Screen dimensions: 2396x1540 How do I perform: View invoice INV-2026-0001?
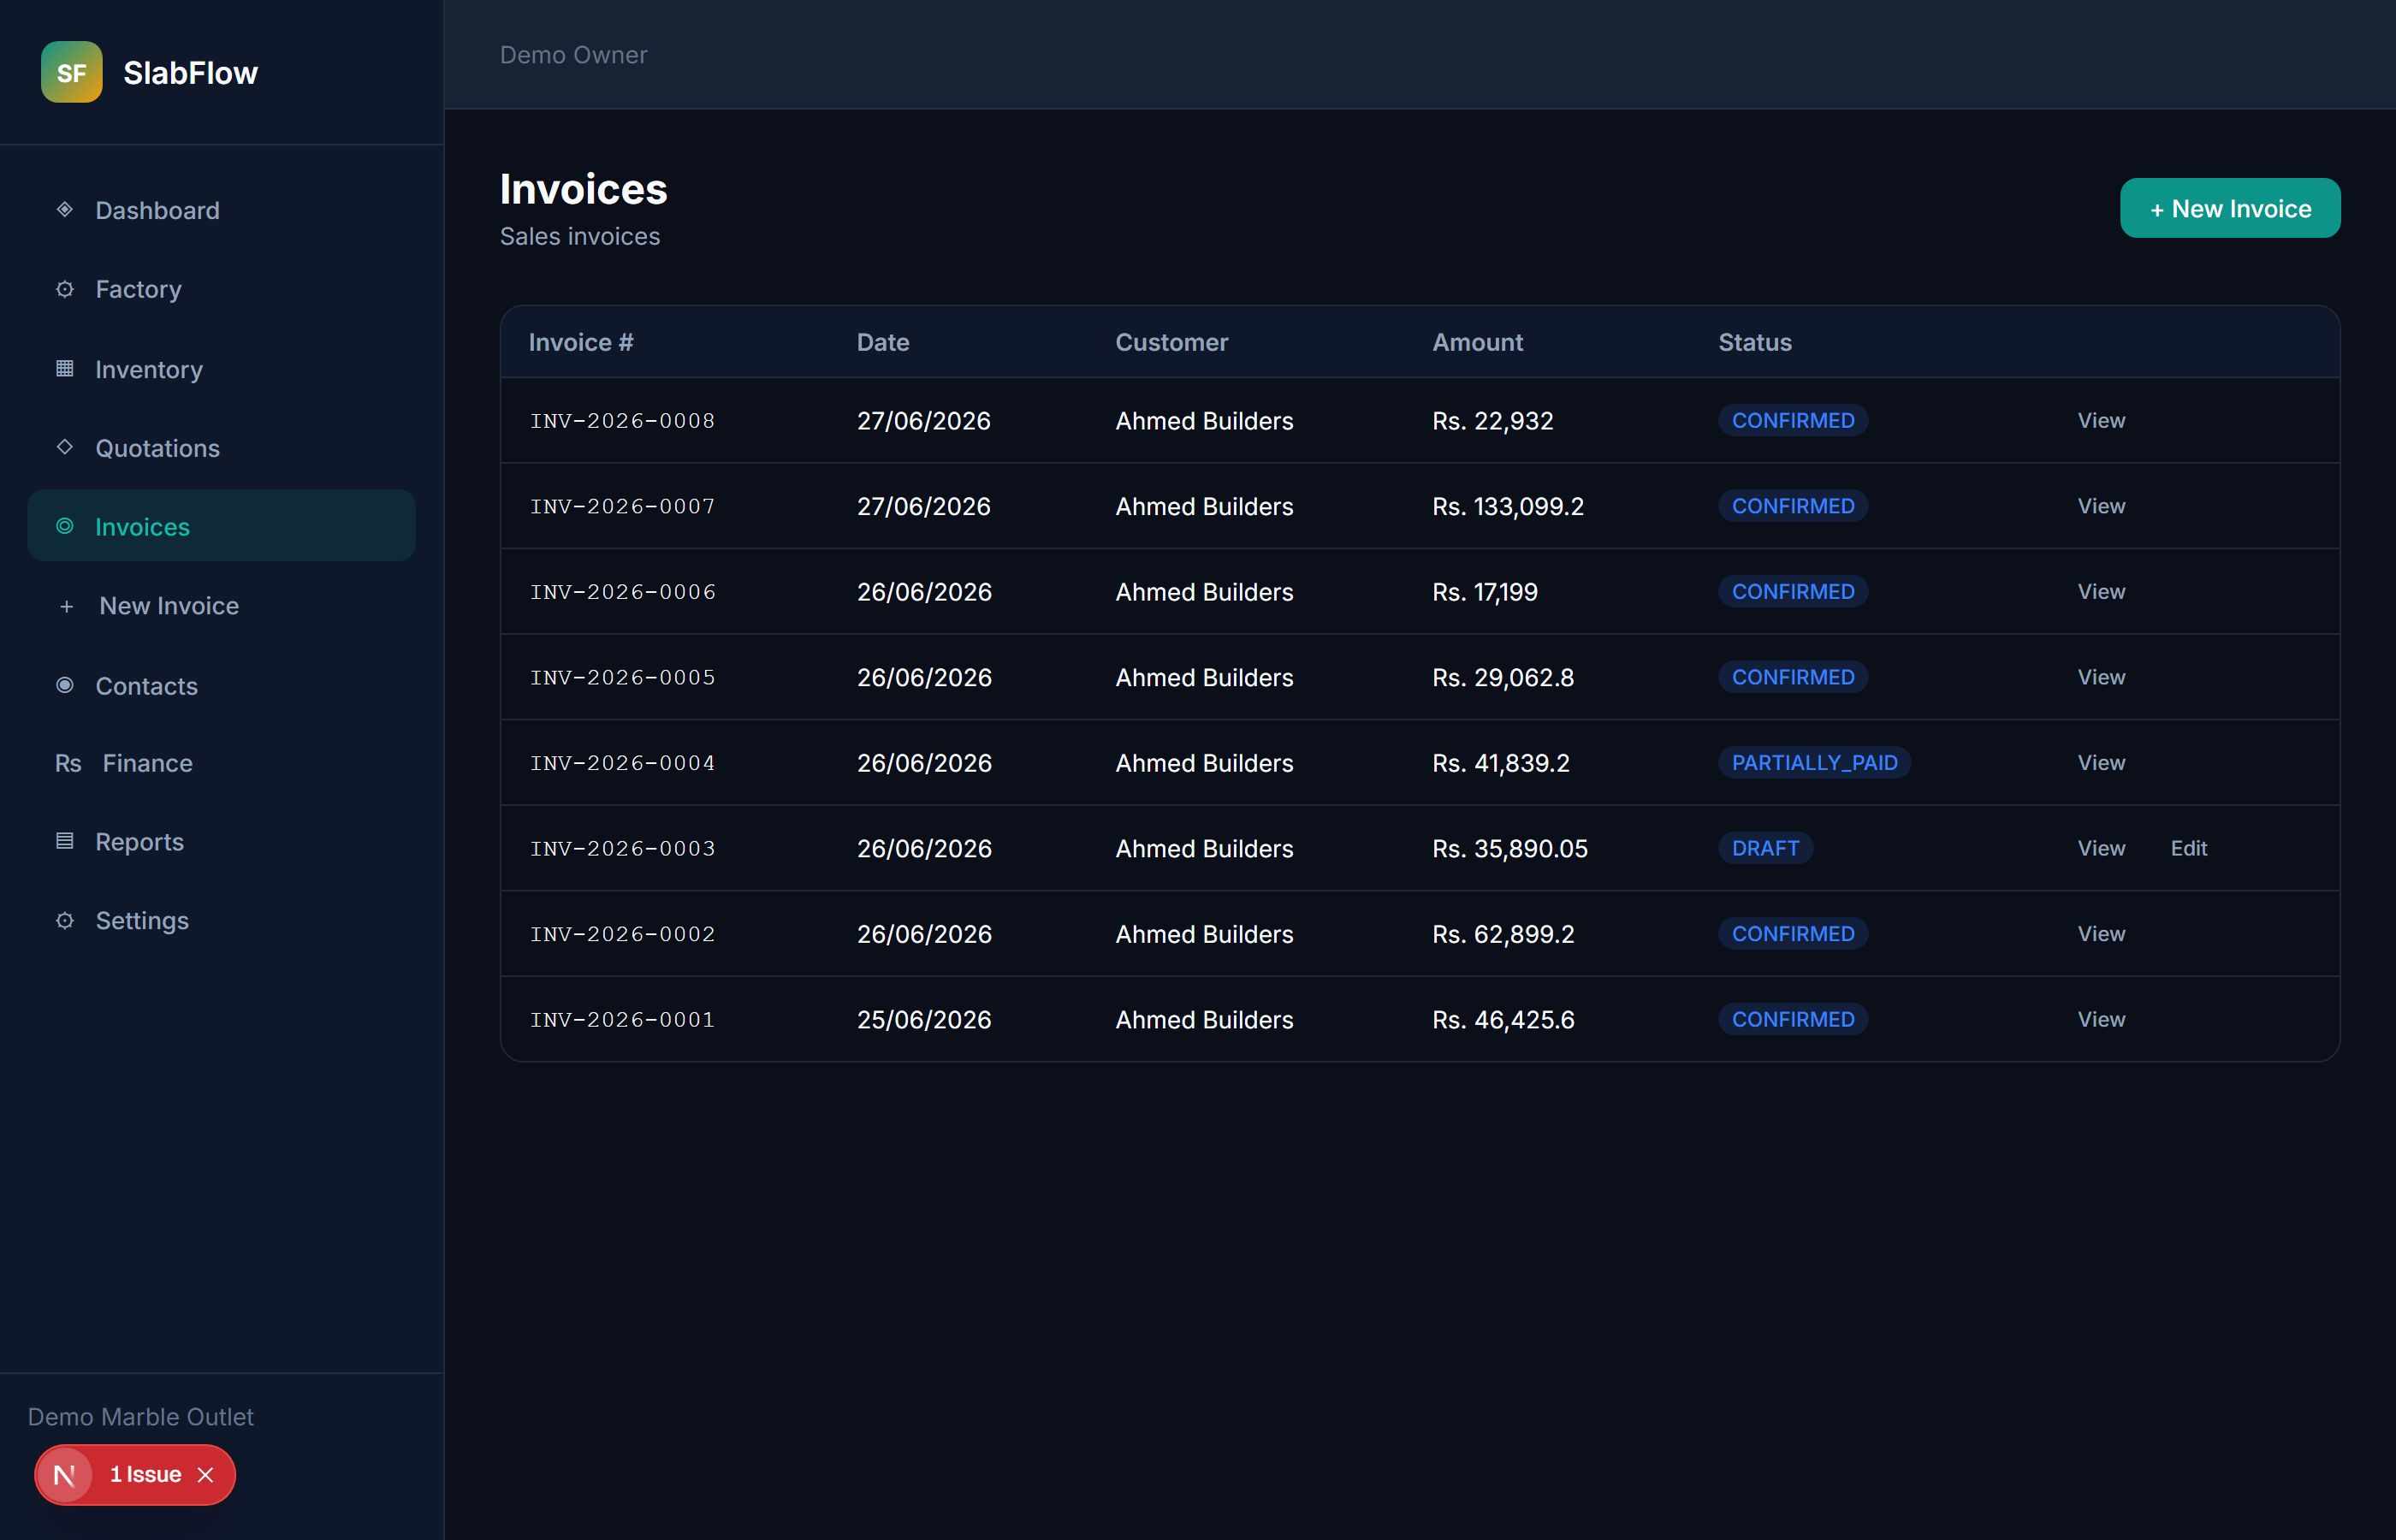[x=2101, y=1019]
